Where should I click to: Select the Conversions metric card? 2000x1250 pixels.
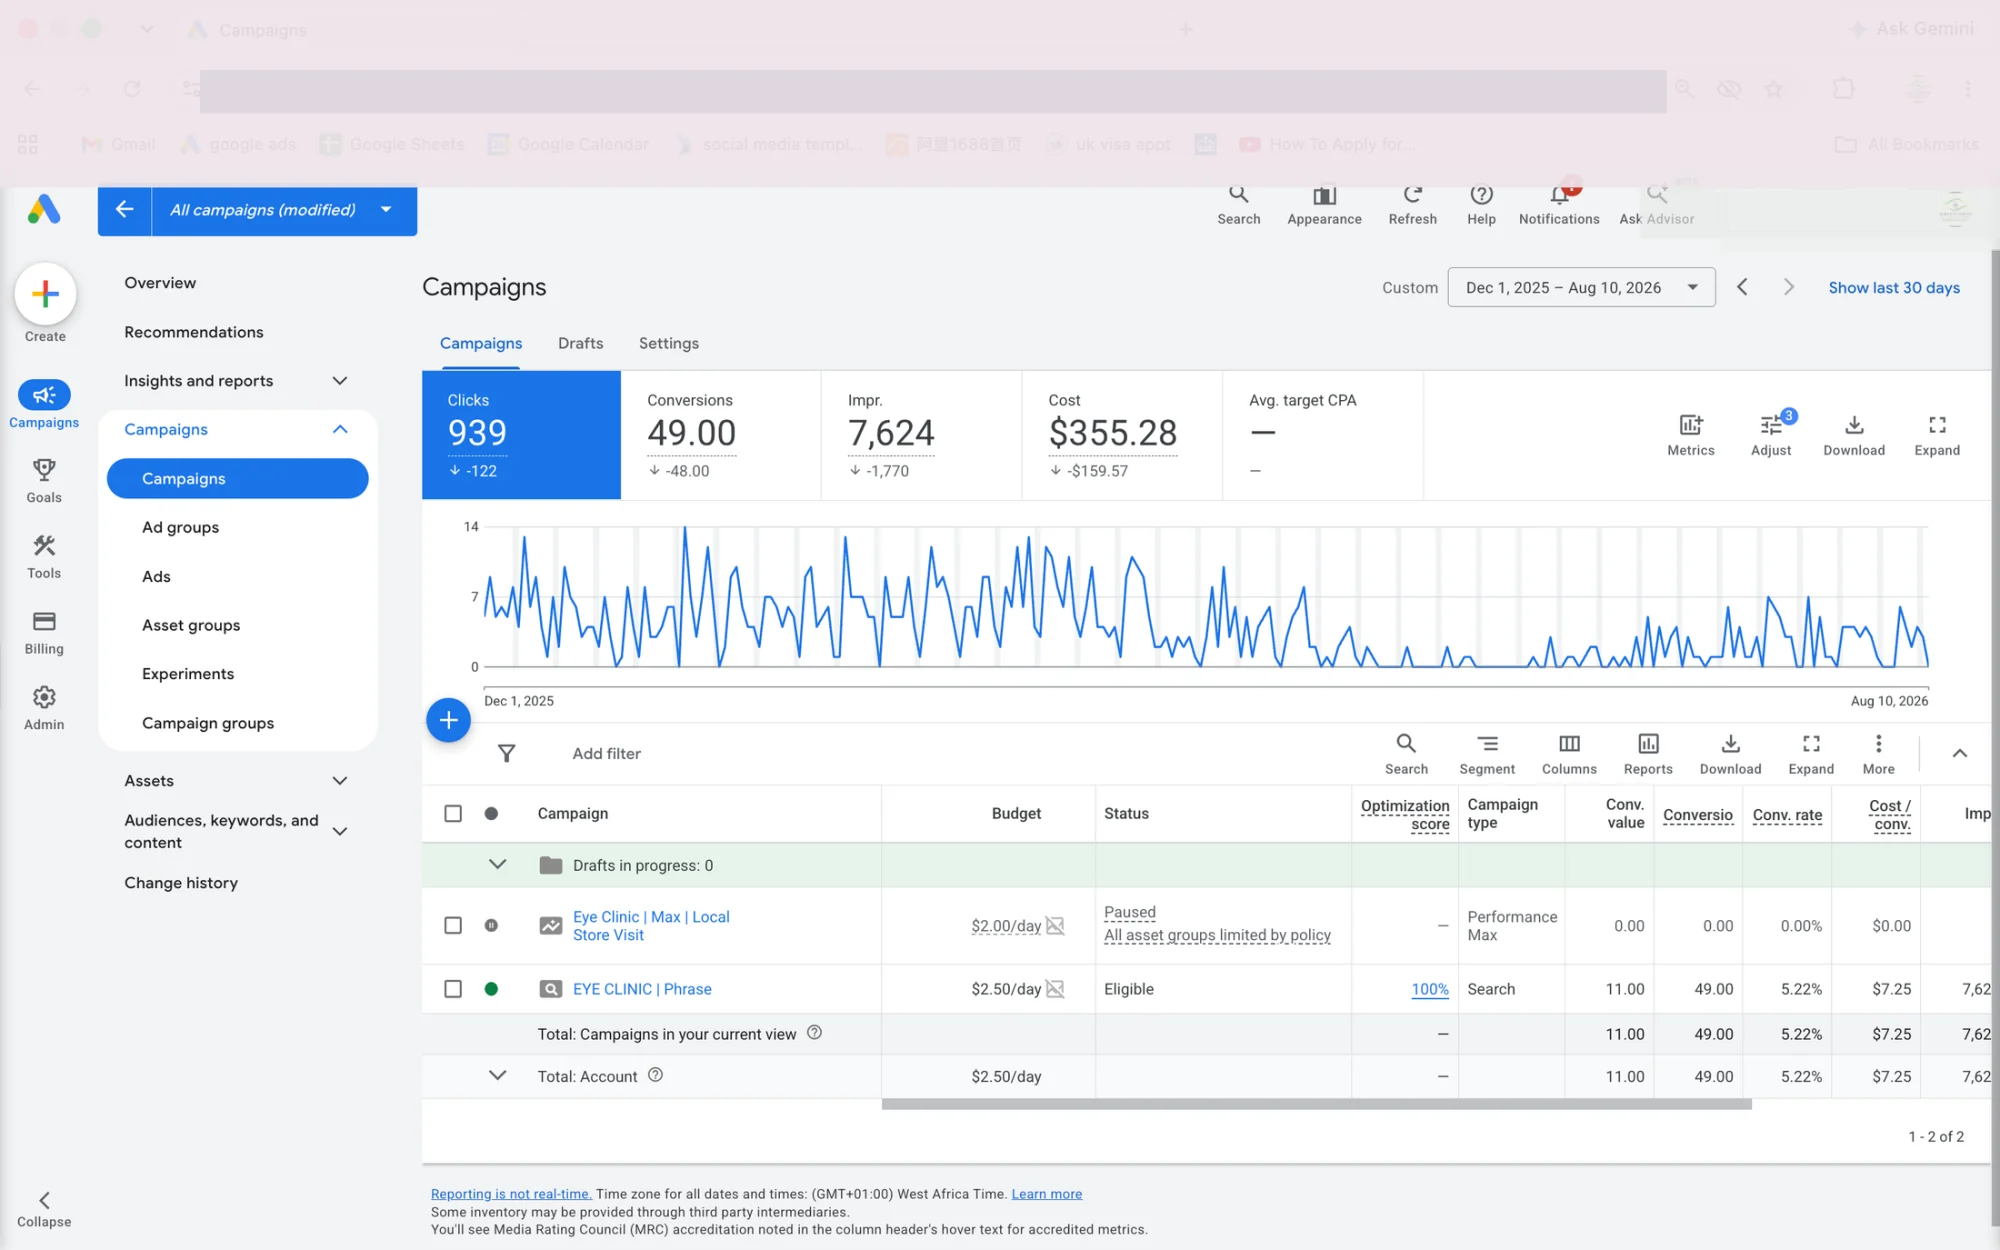(721, 435)
